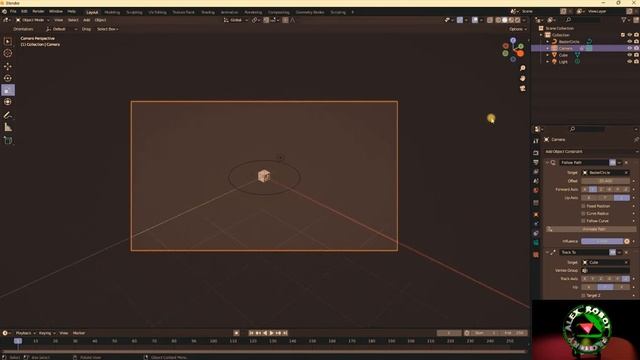Open the Add Object Constraint dropdown
This screenshot has width=640, height=360.
point(591,151)
